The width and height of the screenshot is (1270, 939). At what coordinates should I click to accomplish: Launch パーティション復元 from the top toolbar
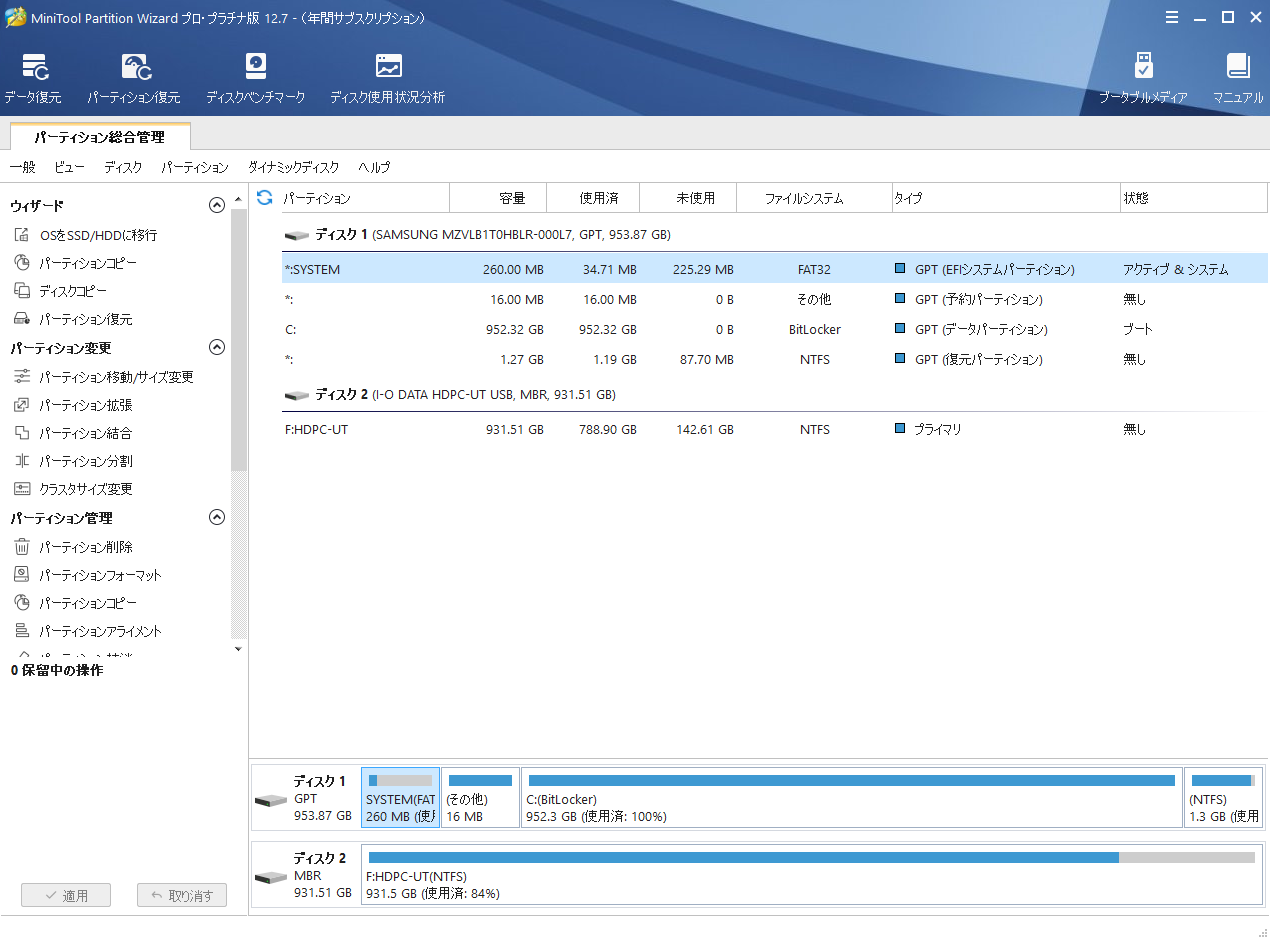click(x=134, y=79)
